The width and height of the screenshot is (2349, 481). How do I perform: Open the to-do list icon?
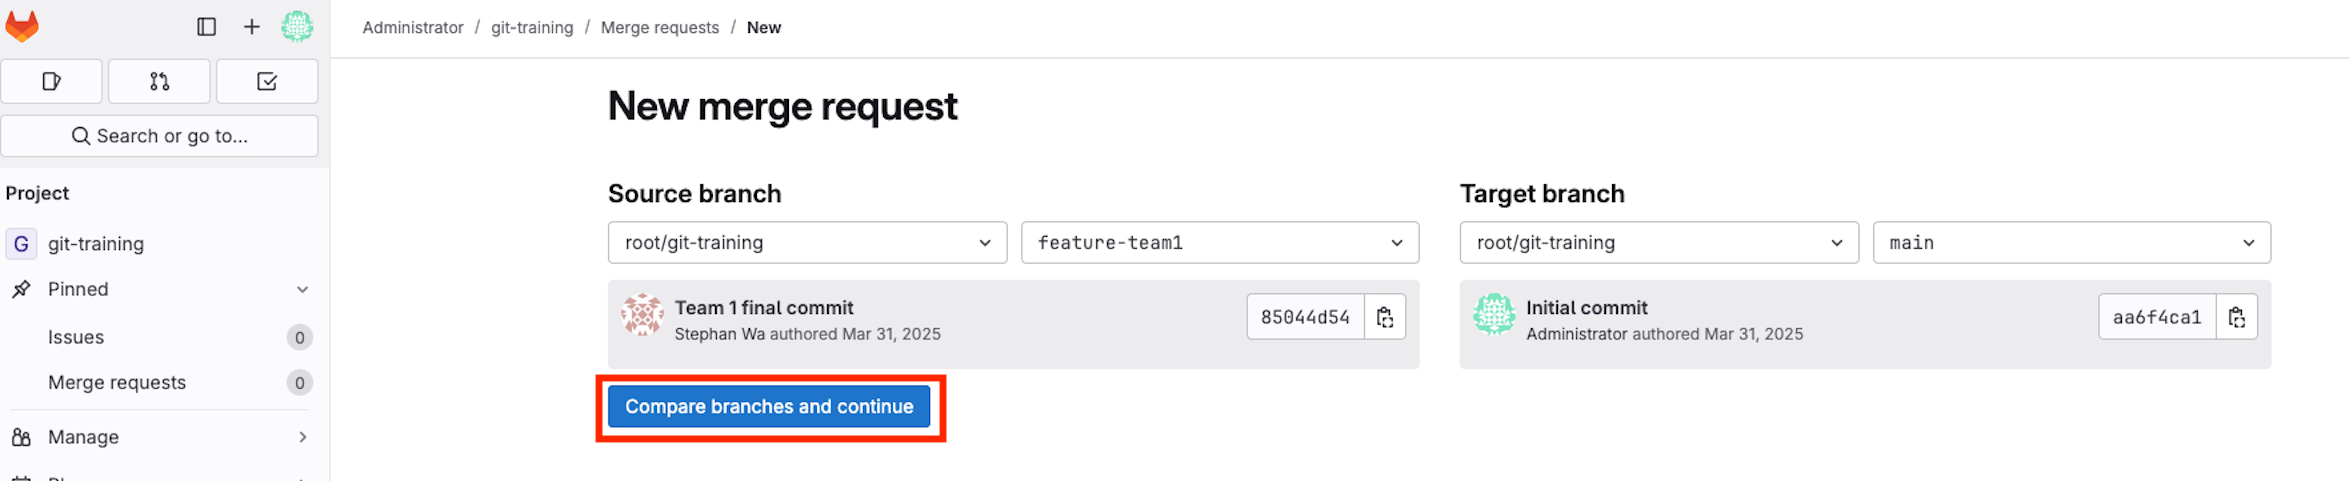(x=267, y=81)
